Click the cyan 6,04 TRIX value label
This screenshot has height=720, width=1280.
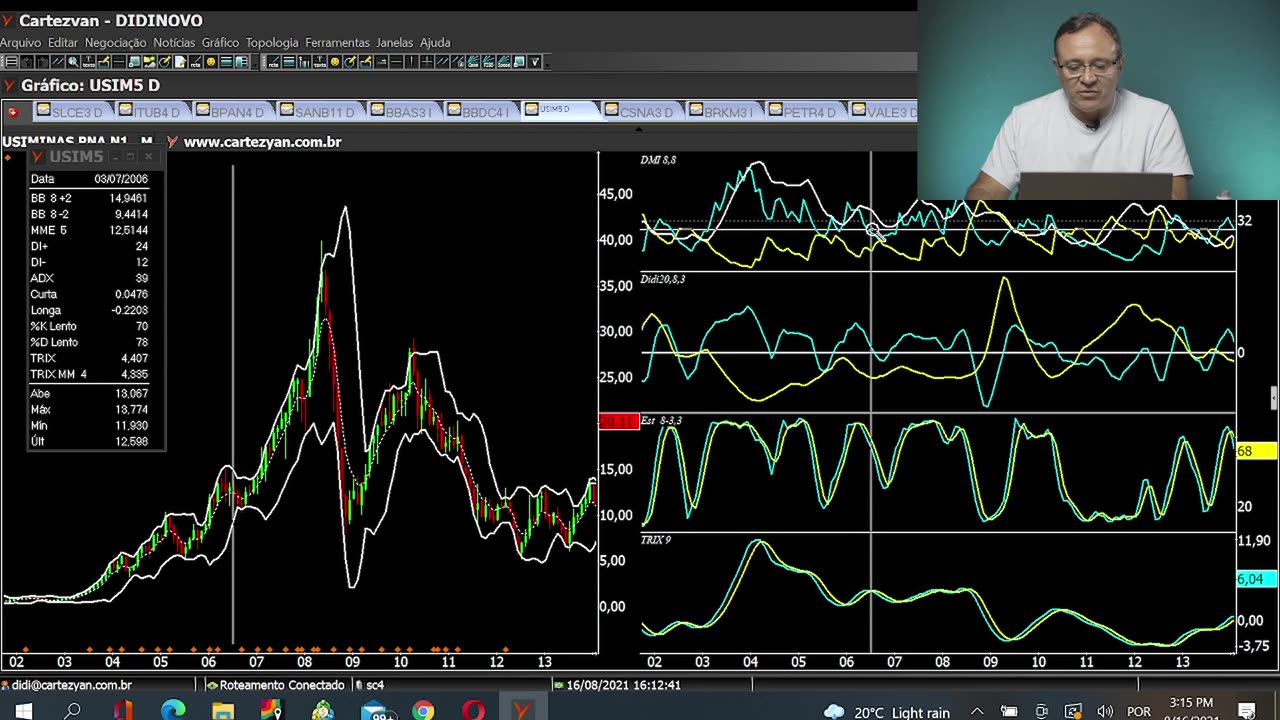(x=1256, y=579)
